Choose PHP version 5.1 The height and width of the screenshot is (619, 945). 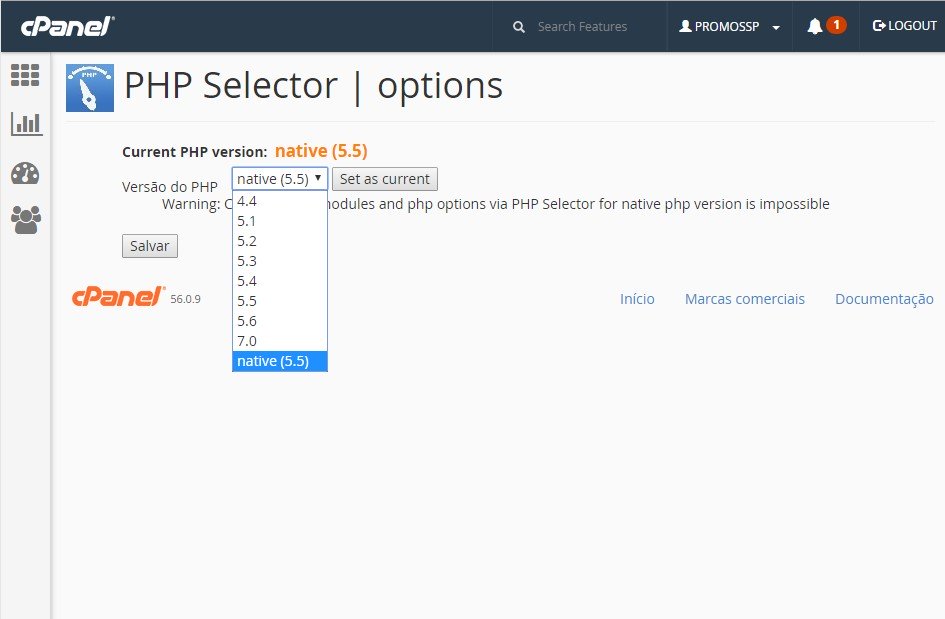(280, 221)
